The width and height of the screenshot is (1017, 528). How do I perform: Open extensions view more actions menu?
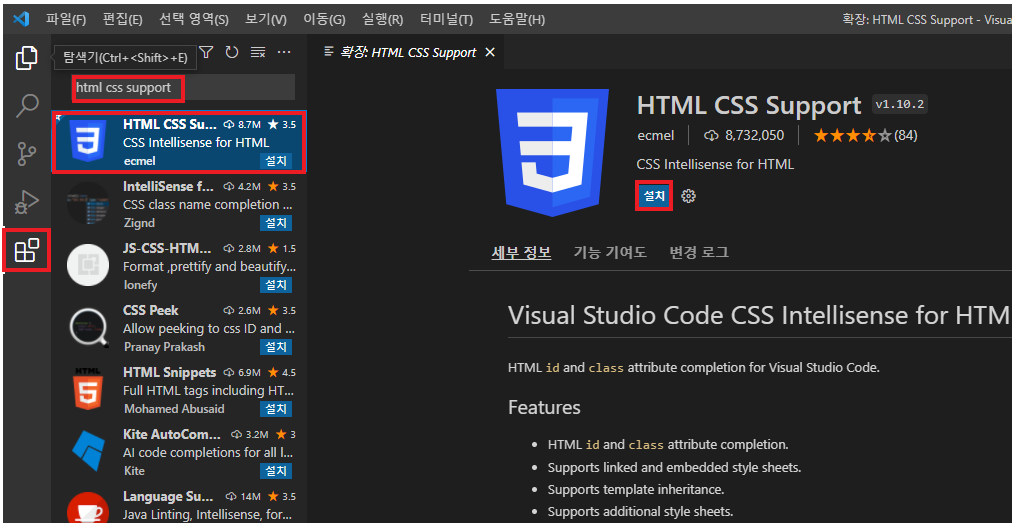(x=284, y=53)
